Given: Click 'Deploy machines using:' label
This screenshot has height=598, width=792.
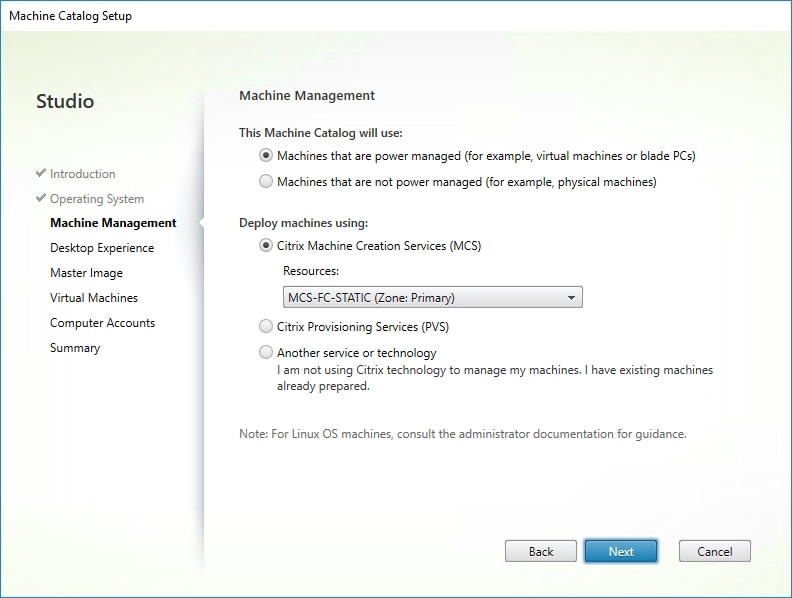Looking at the screenshot, I should pos(304,223).
